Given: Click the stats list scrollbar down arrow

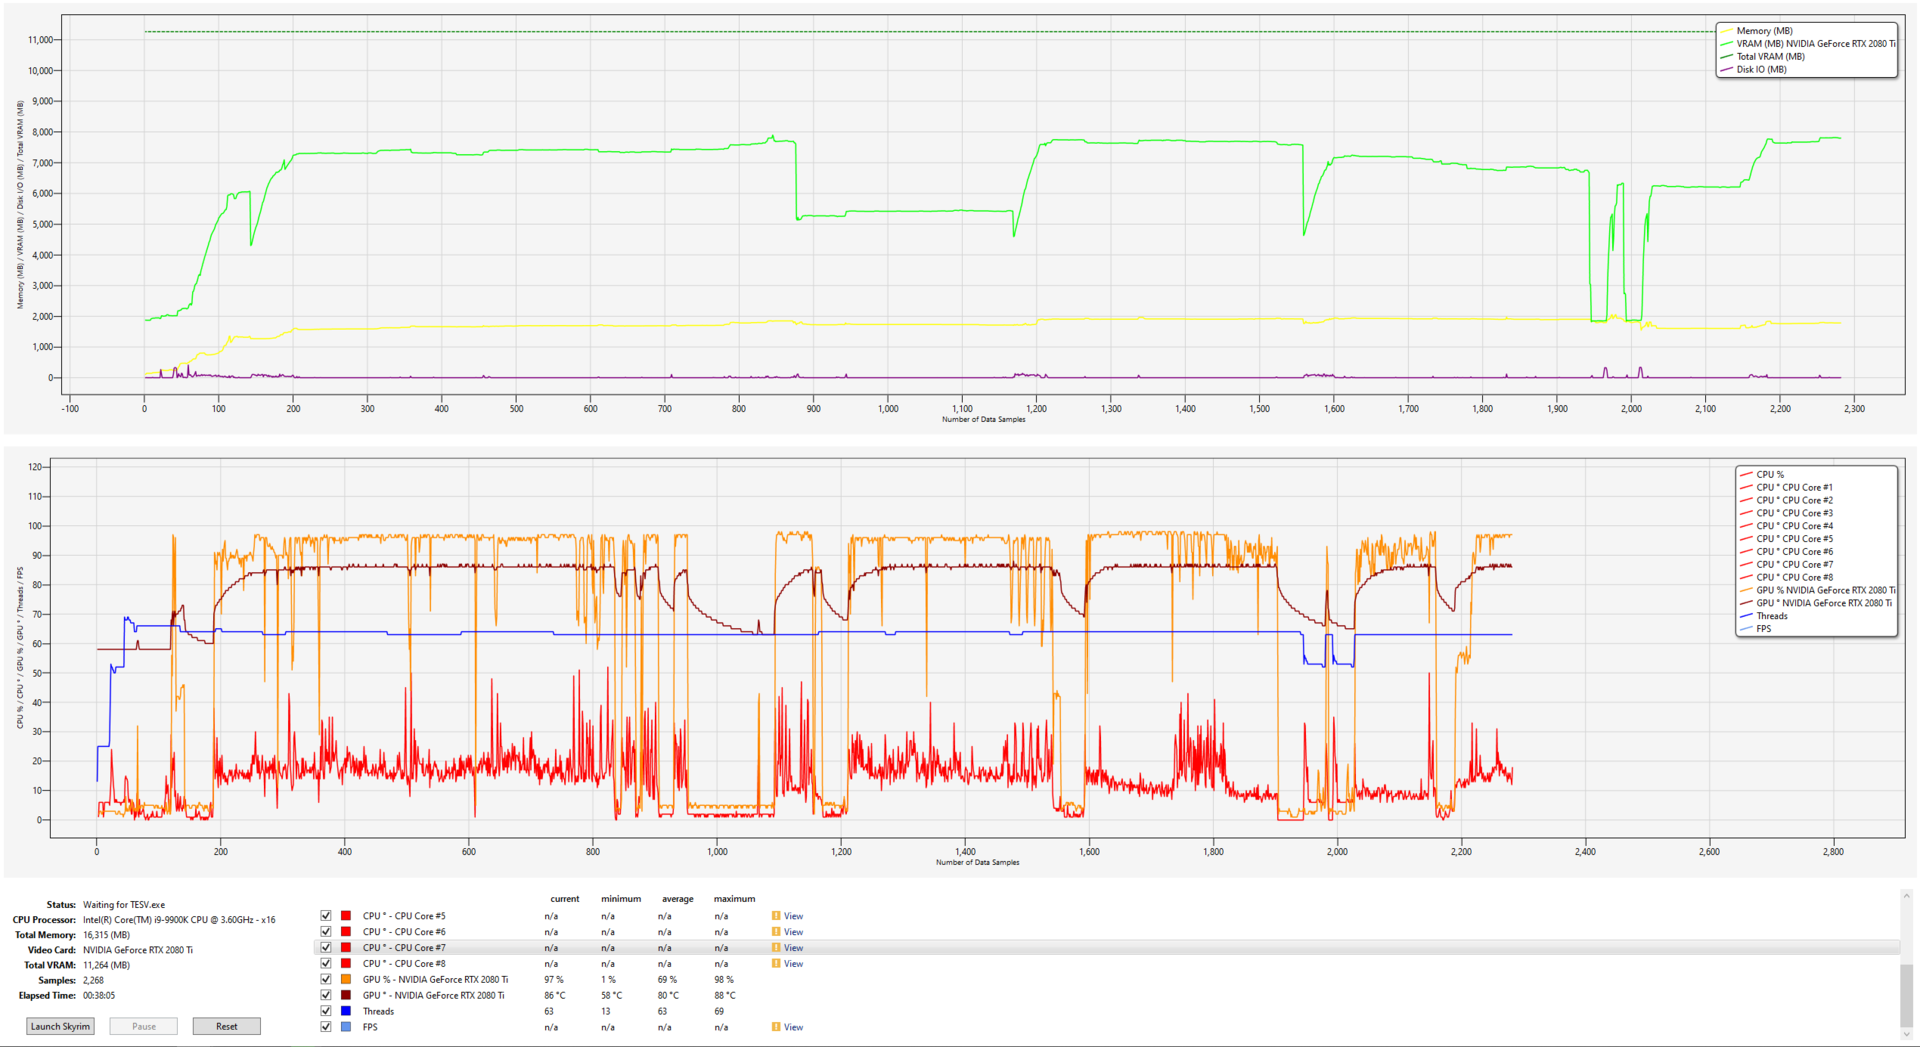Looking at the screenshot, I should tap(1907, 1034).
